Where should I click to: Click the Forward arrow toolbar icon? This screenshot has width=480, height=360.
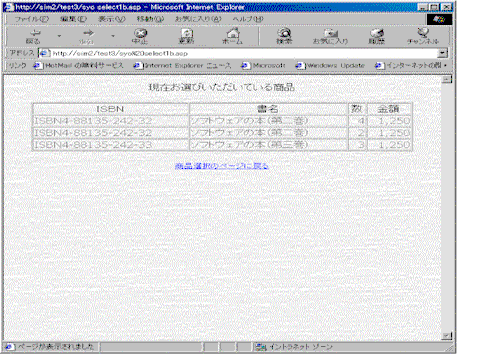(88, 33)
